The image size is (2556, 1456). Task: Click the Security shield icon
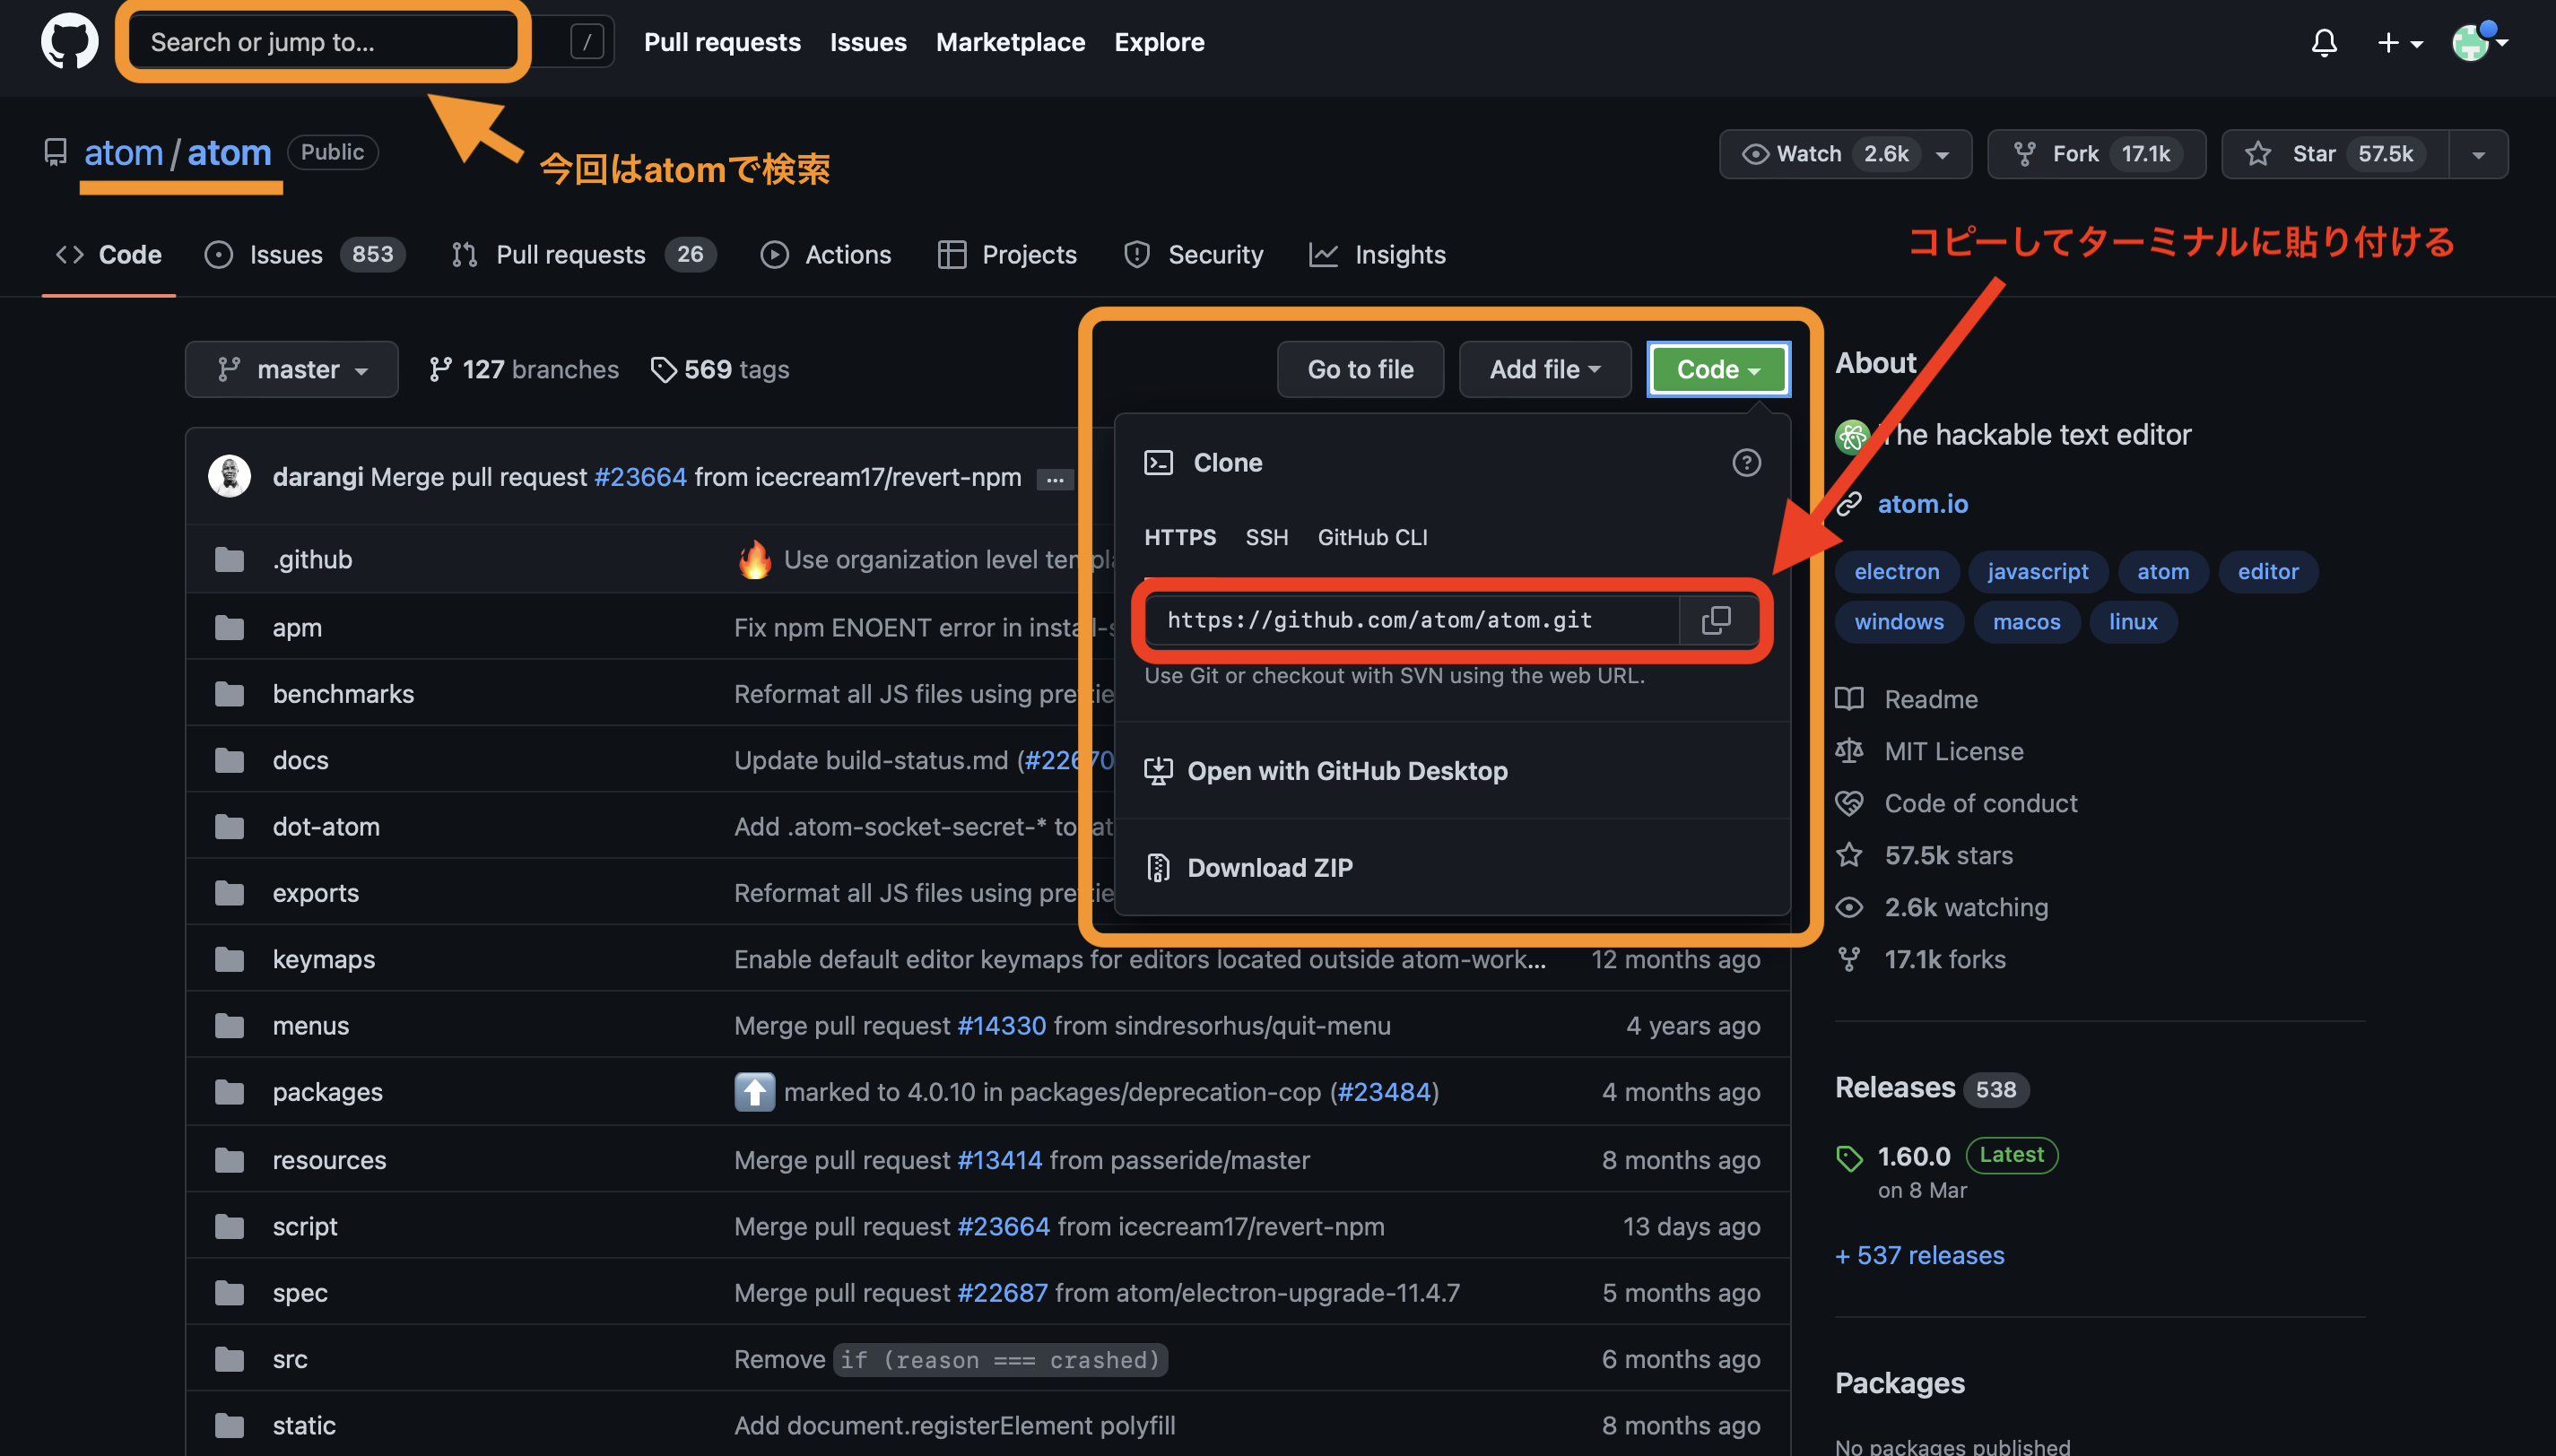1135,251
